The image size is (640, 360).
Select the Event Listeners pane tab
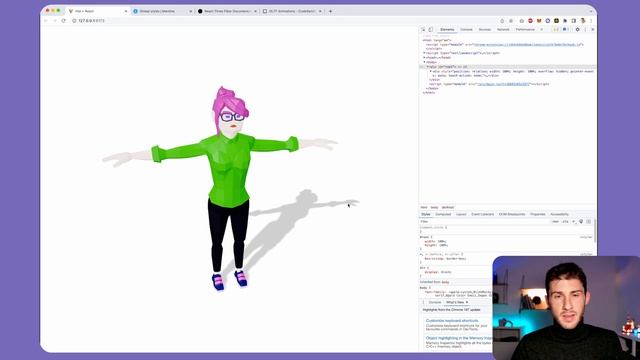point(482,214)
